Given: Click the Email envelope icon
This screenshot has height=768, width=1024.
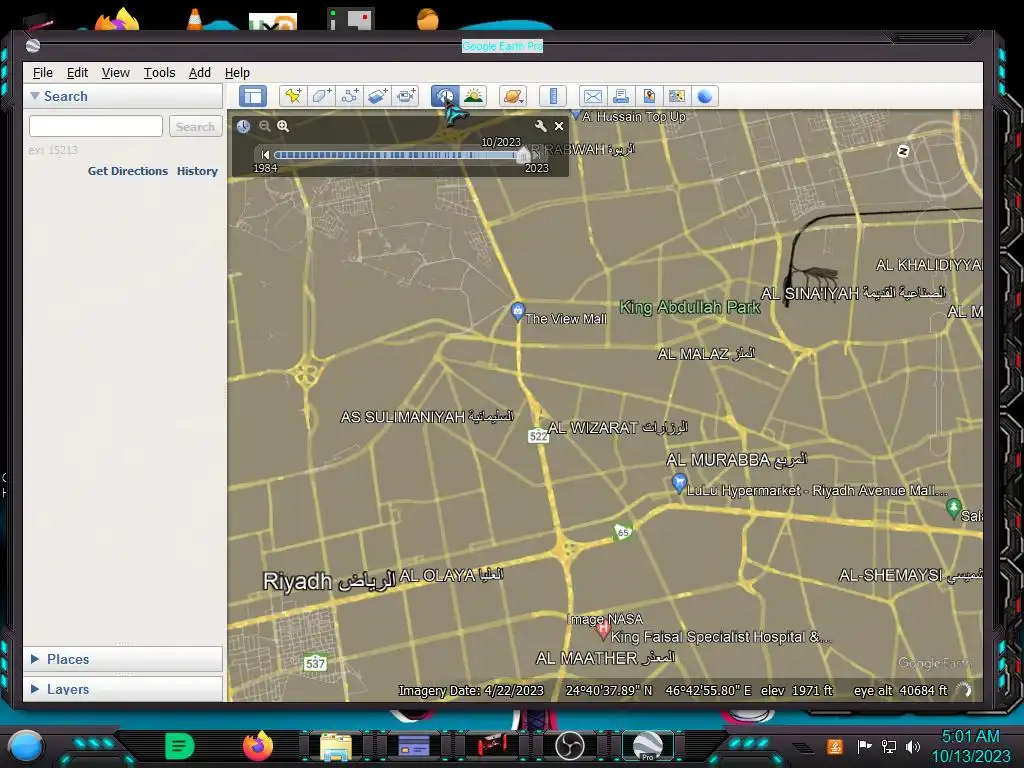Looking at the screenshot, I should coord(593,97).
